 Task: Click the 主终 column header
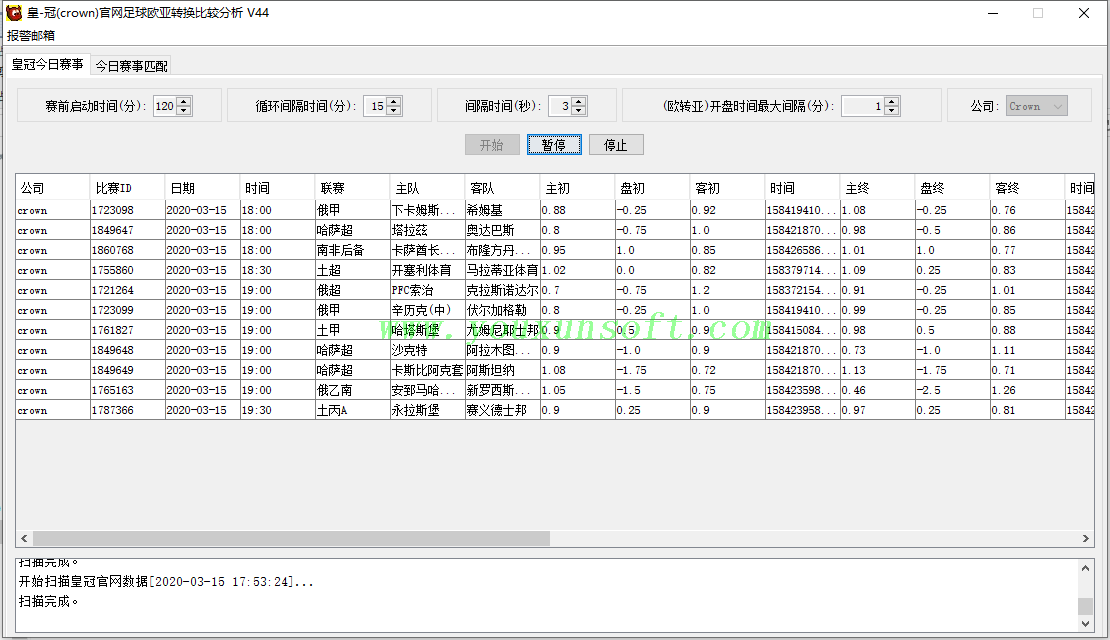pos(878,188)
